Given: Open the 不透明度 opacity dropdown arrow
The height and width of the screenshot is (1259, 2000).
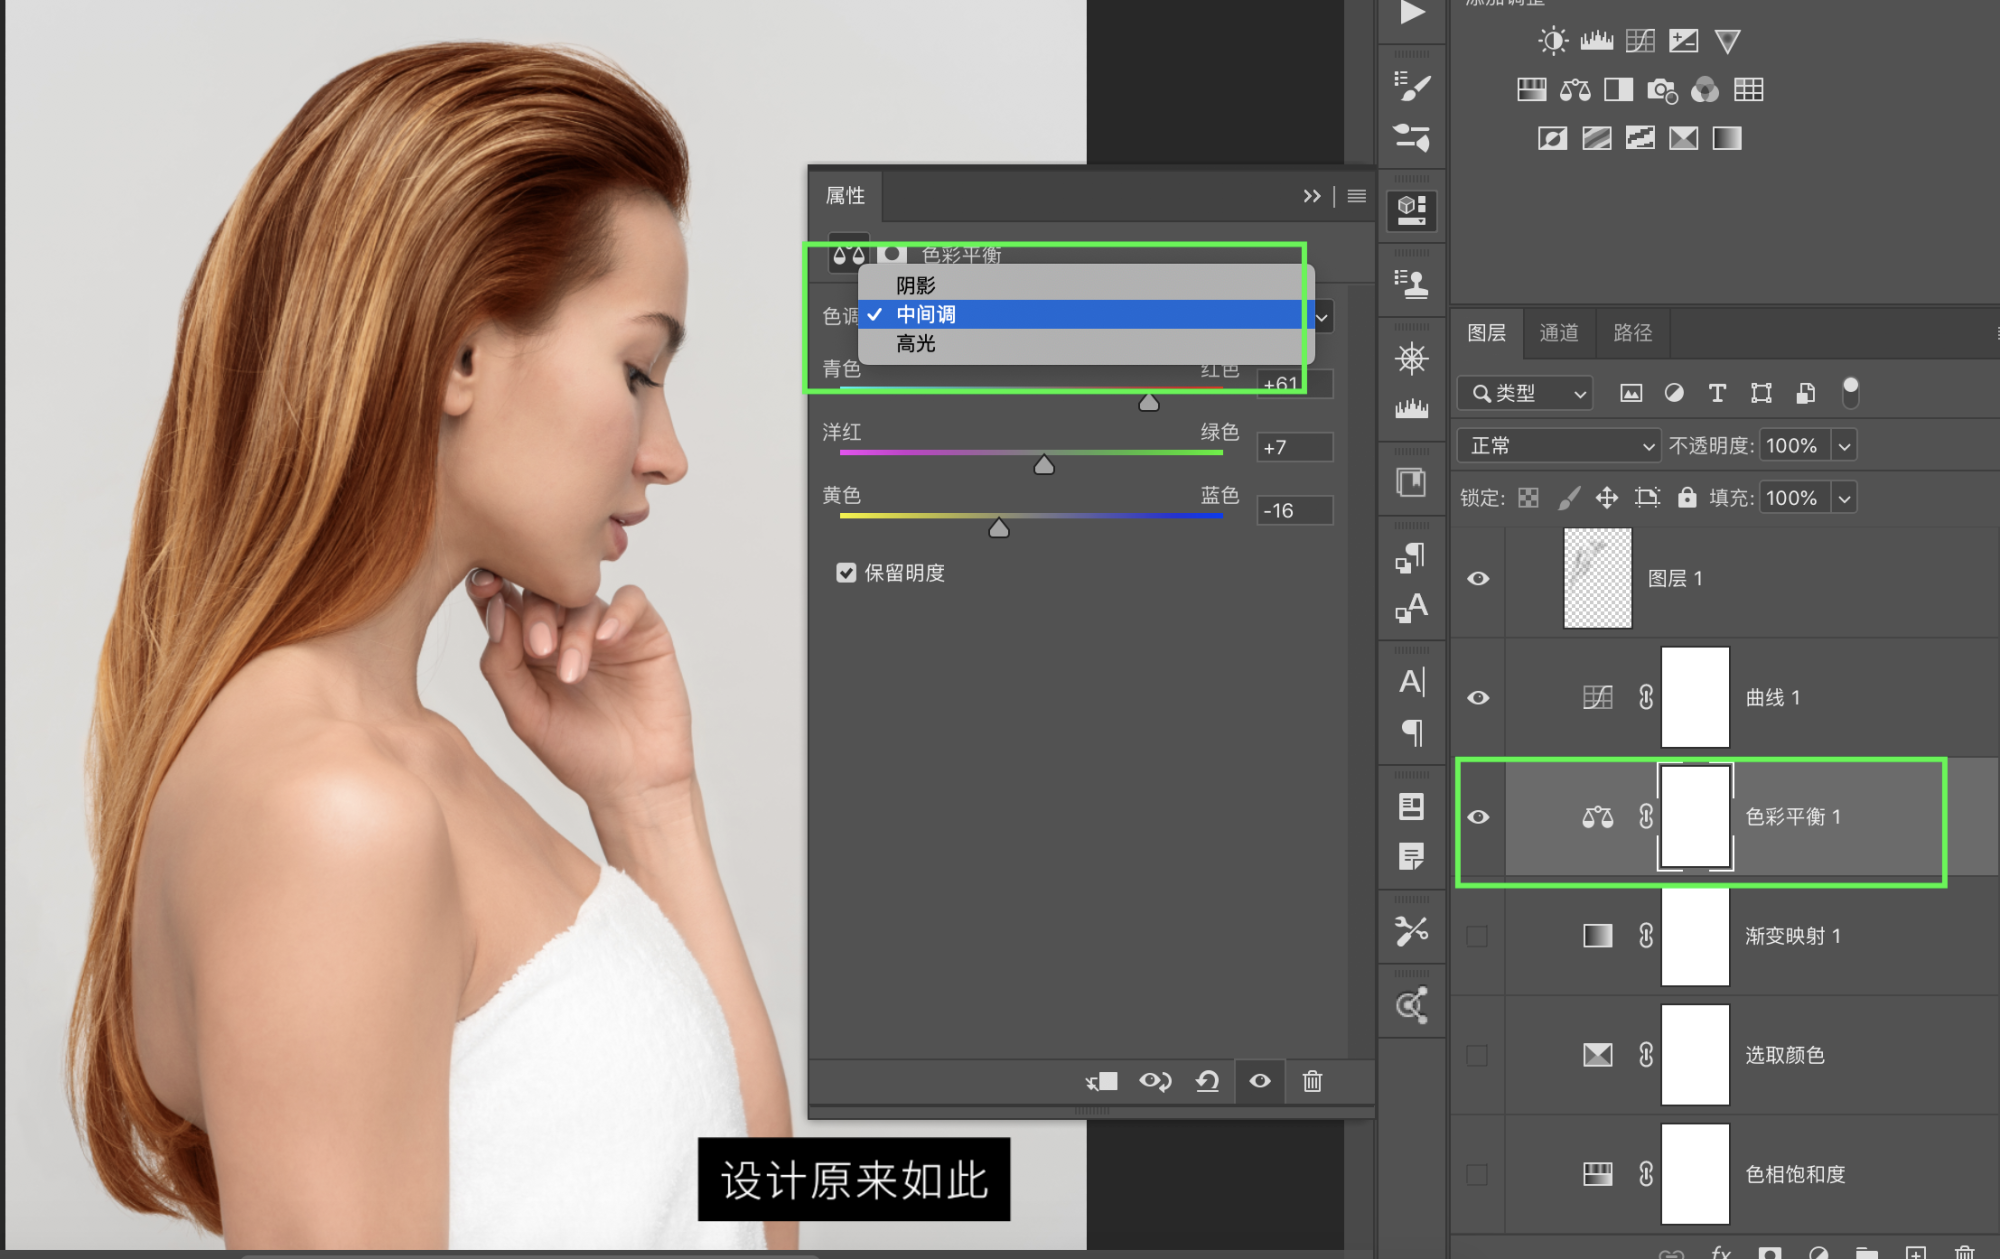Looking at the screenshot, I should 1845,446.
